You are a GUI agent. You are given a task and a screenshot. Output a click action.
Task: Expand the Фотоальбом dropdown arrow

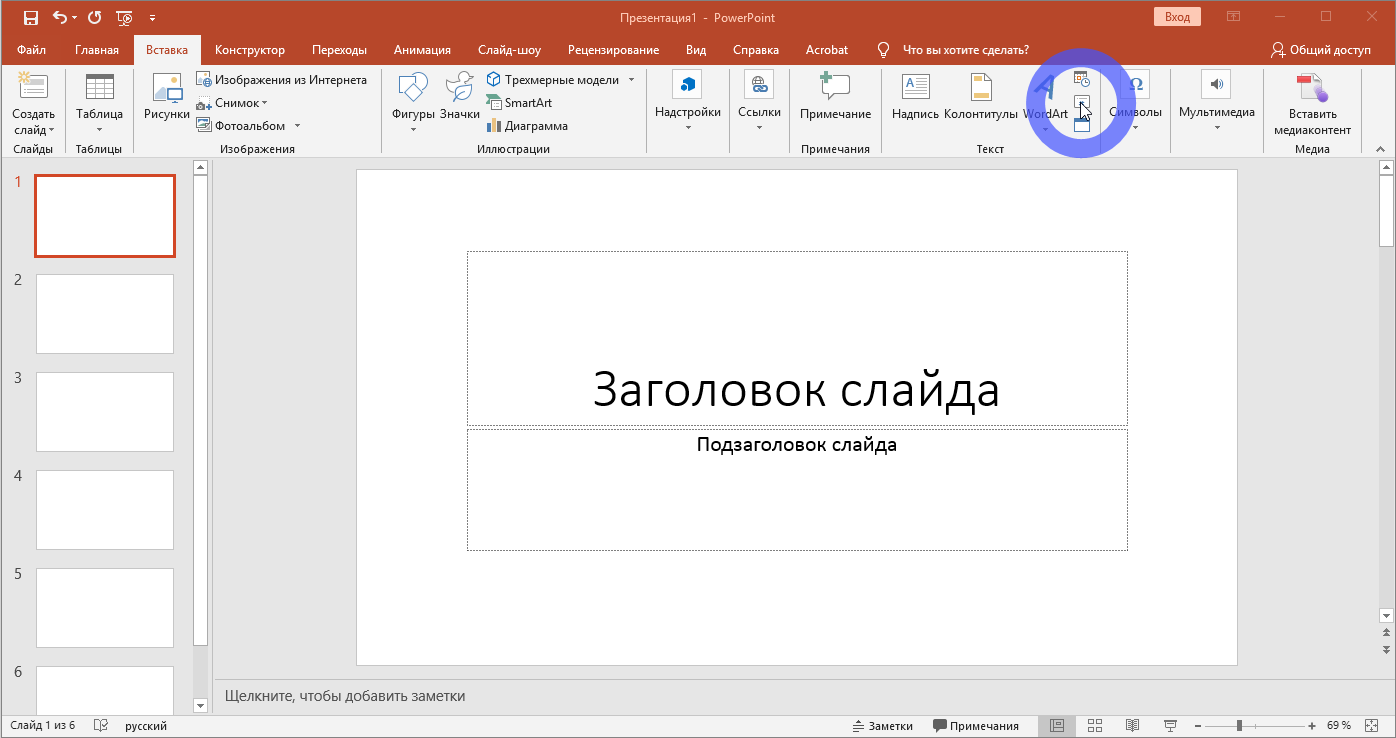click(297, 126)
